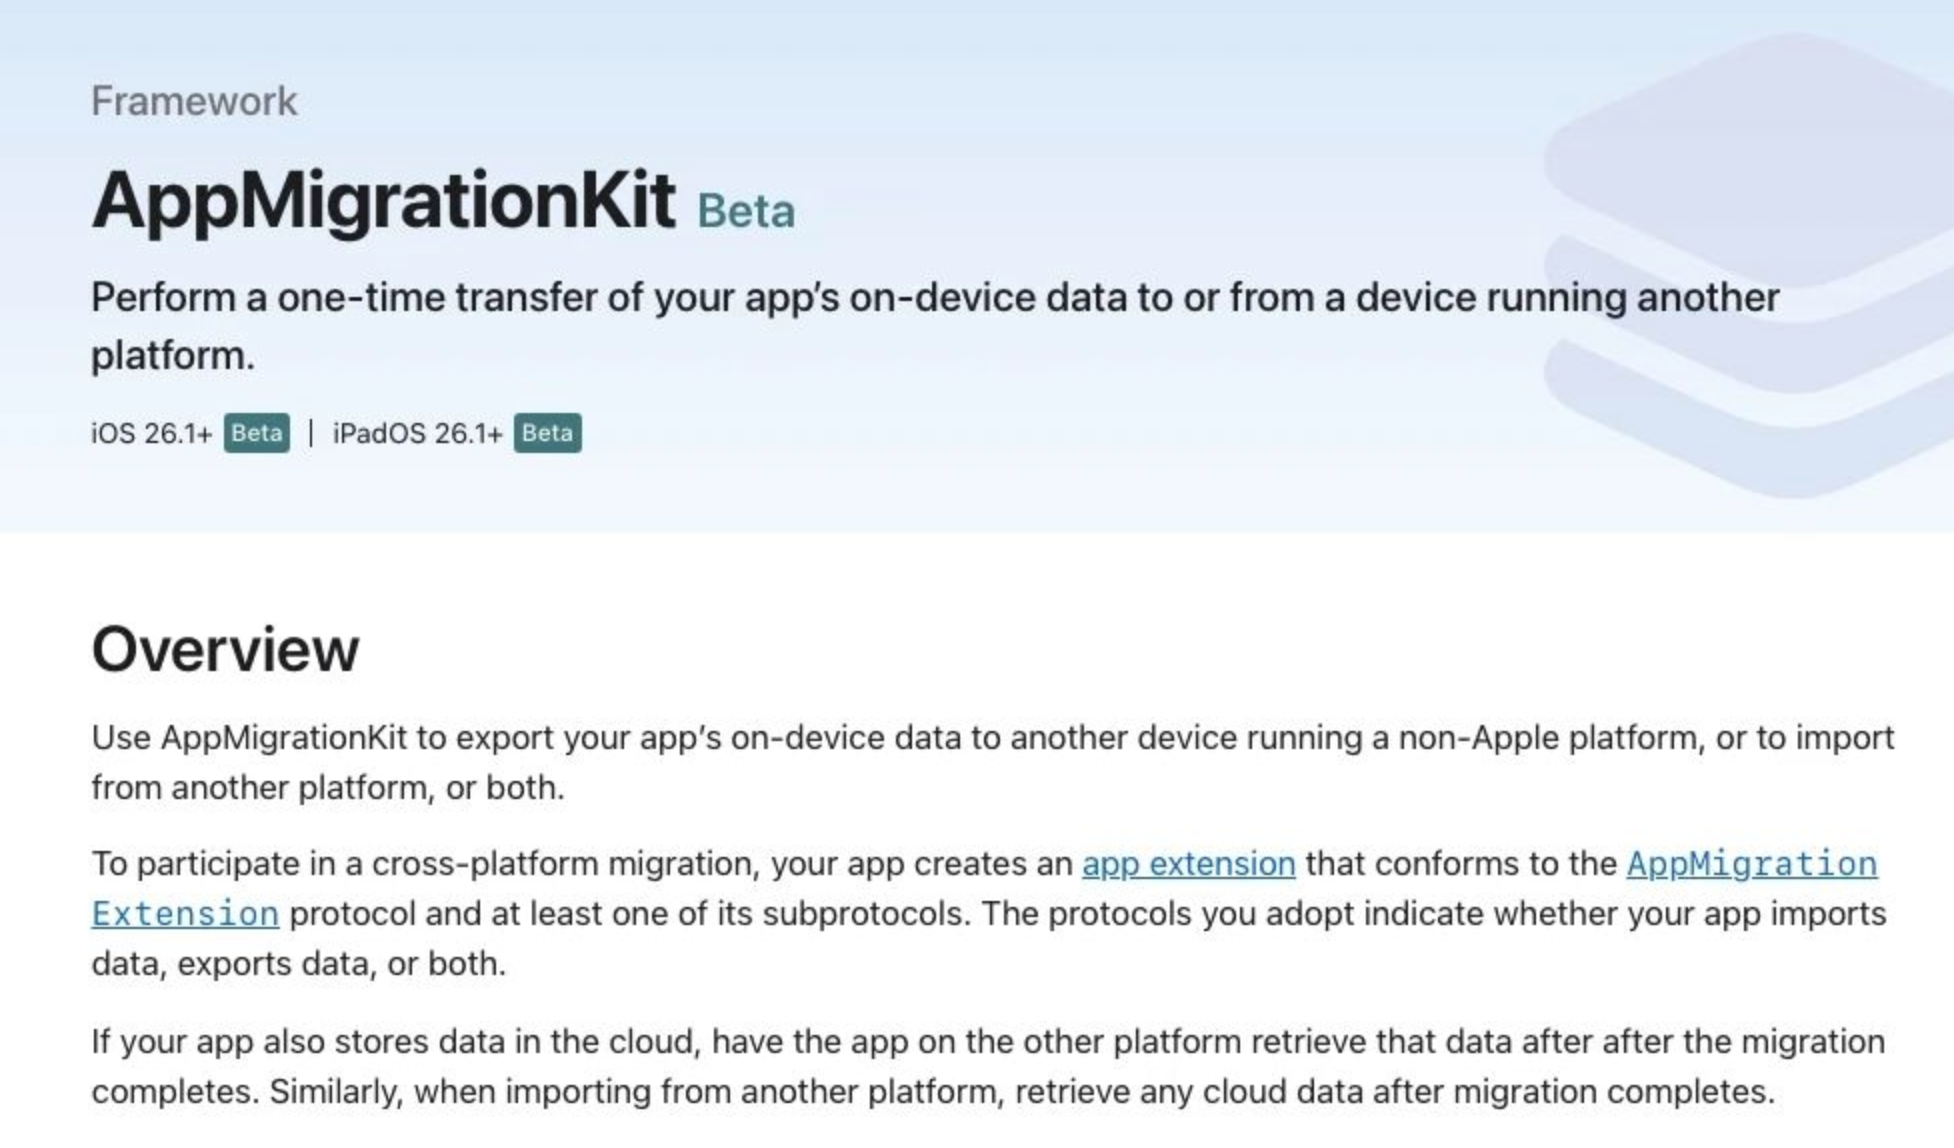This screenshot has height=1148, width=1954.
Task: Open the "app extension" link
Action: [x=1188, y=863]
